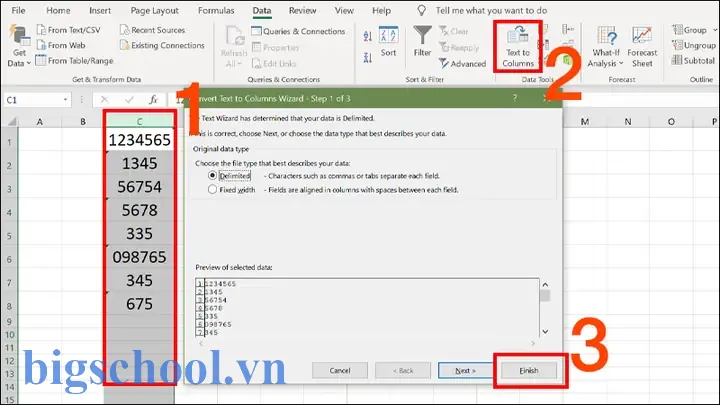
Task: Select cell containing 675
Action: pos(140,304)
